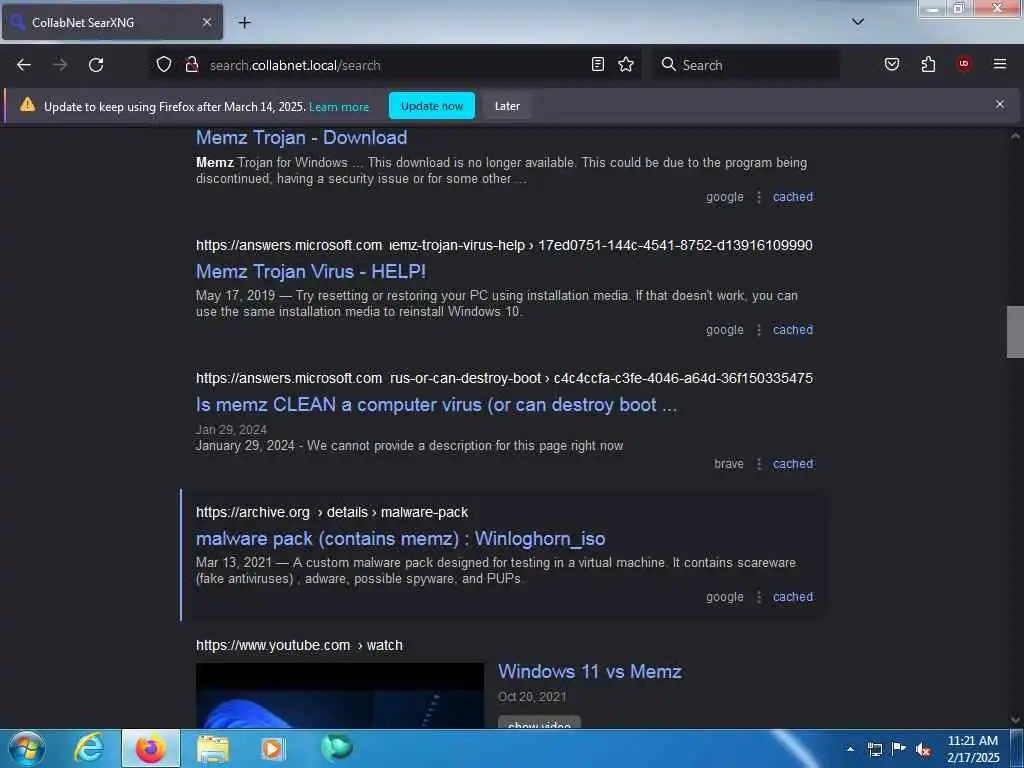Open Memz Trojan Virus - HELP! result

pyautogui.click(x=311, y=271)
